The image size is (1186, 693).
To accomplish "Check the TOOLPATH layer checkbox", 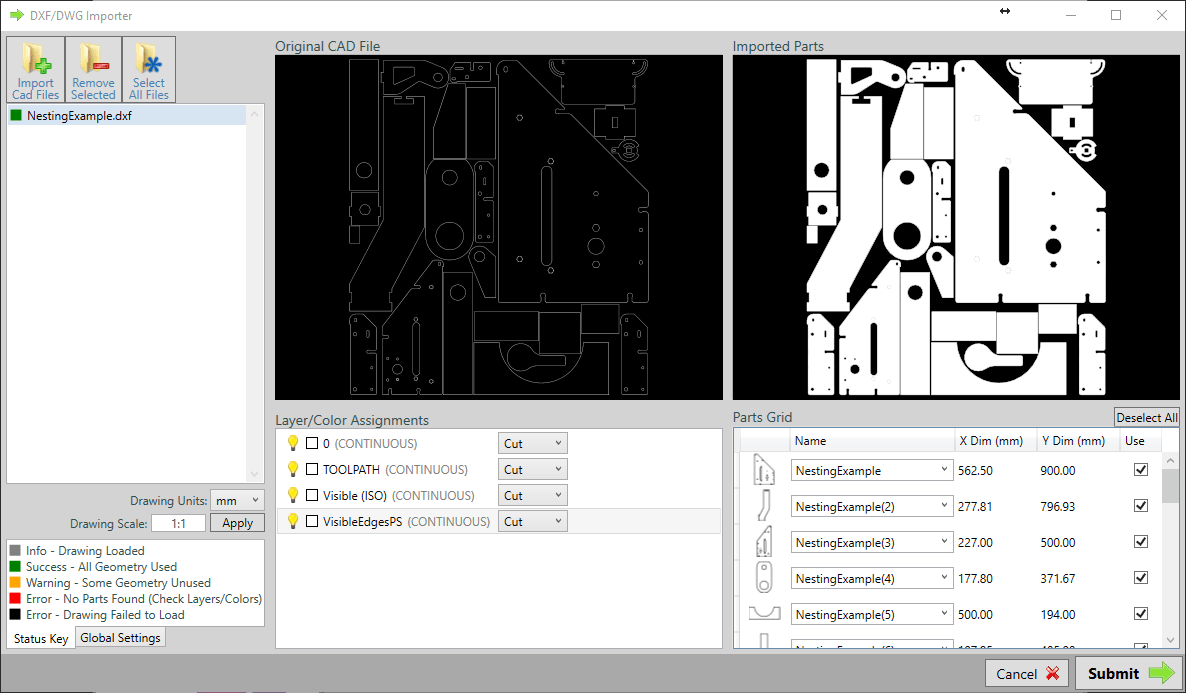I will coord(312,469).
